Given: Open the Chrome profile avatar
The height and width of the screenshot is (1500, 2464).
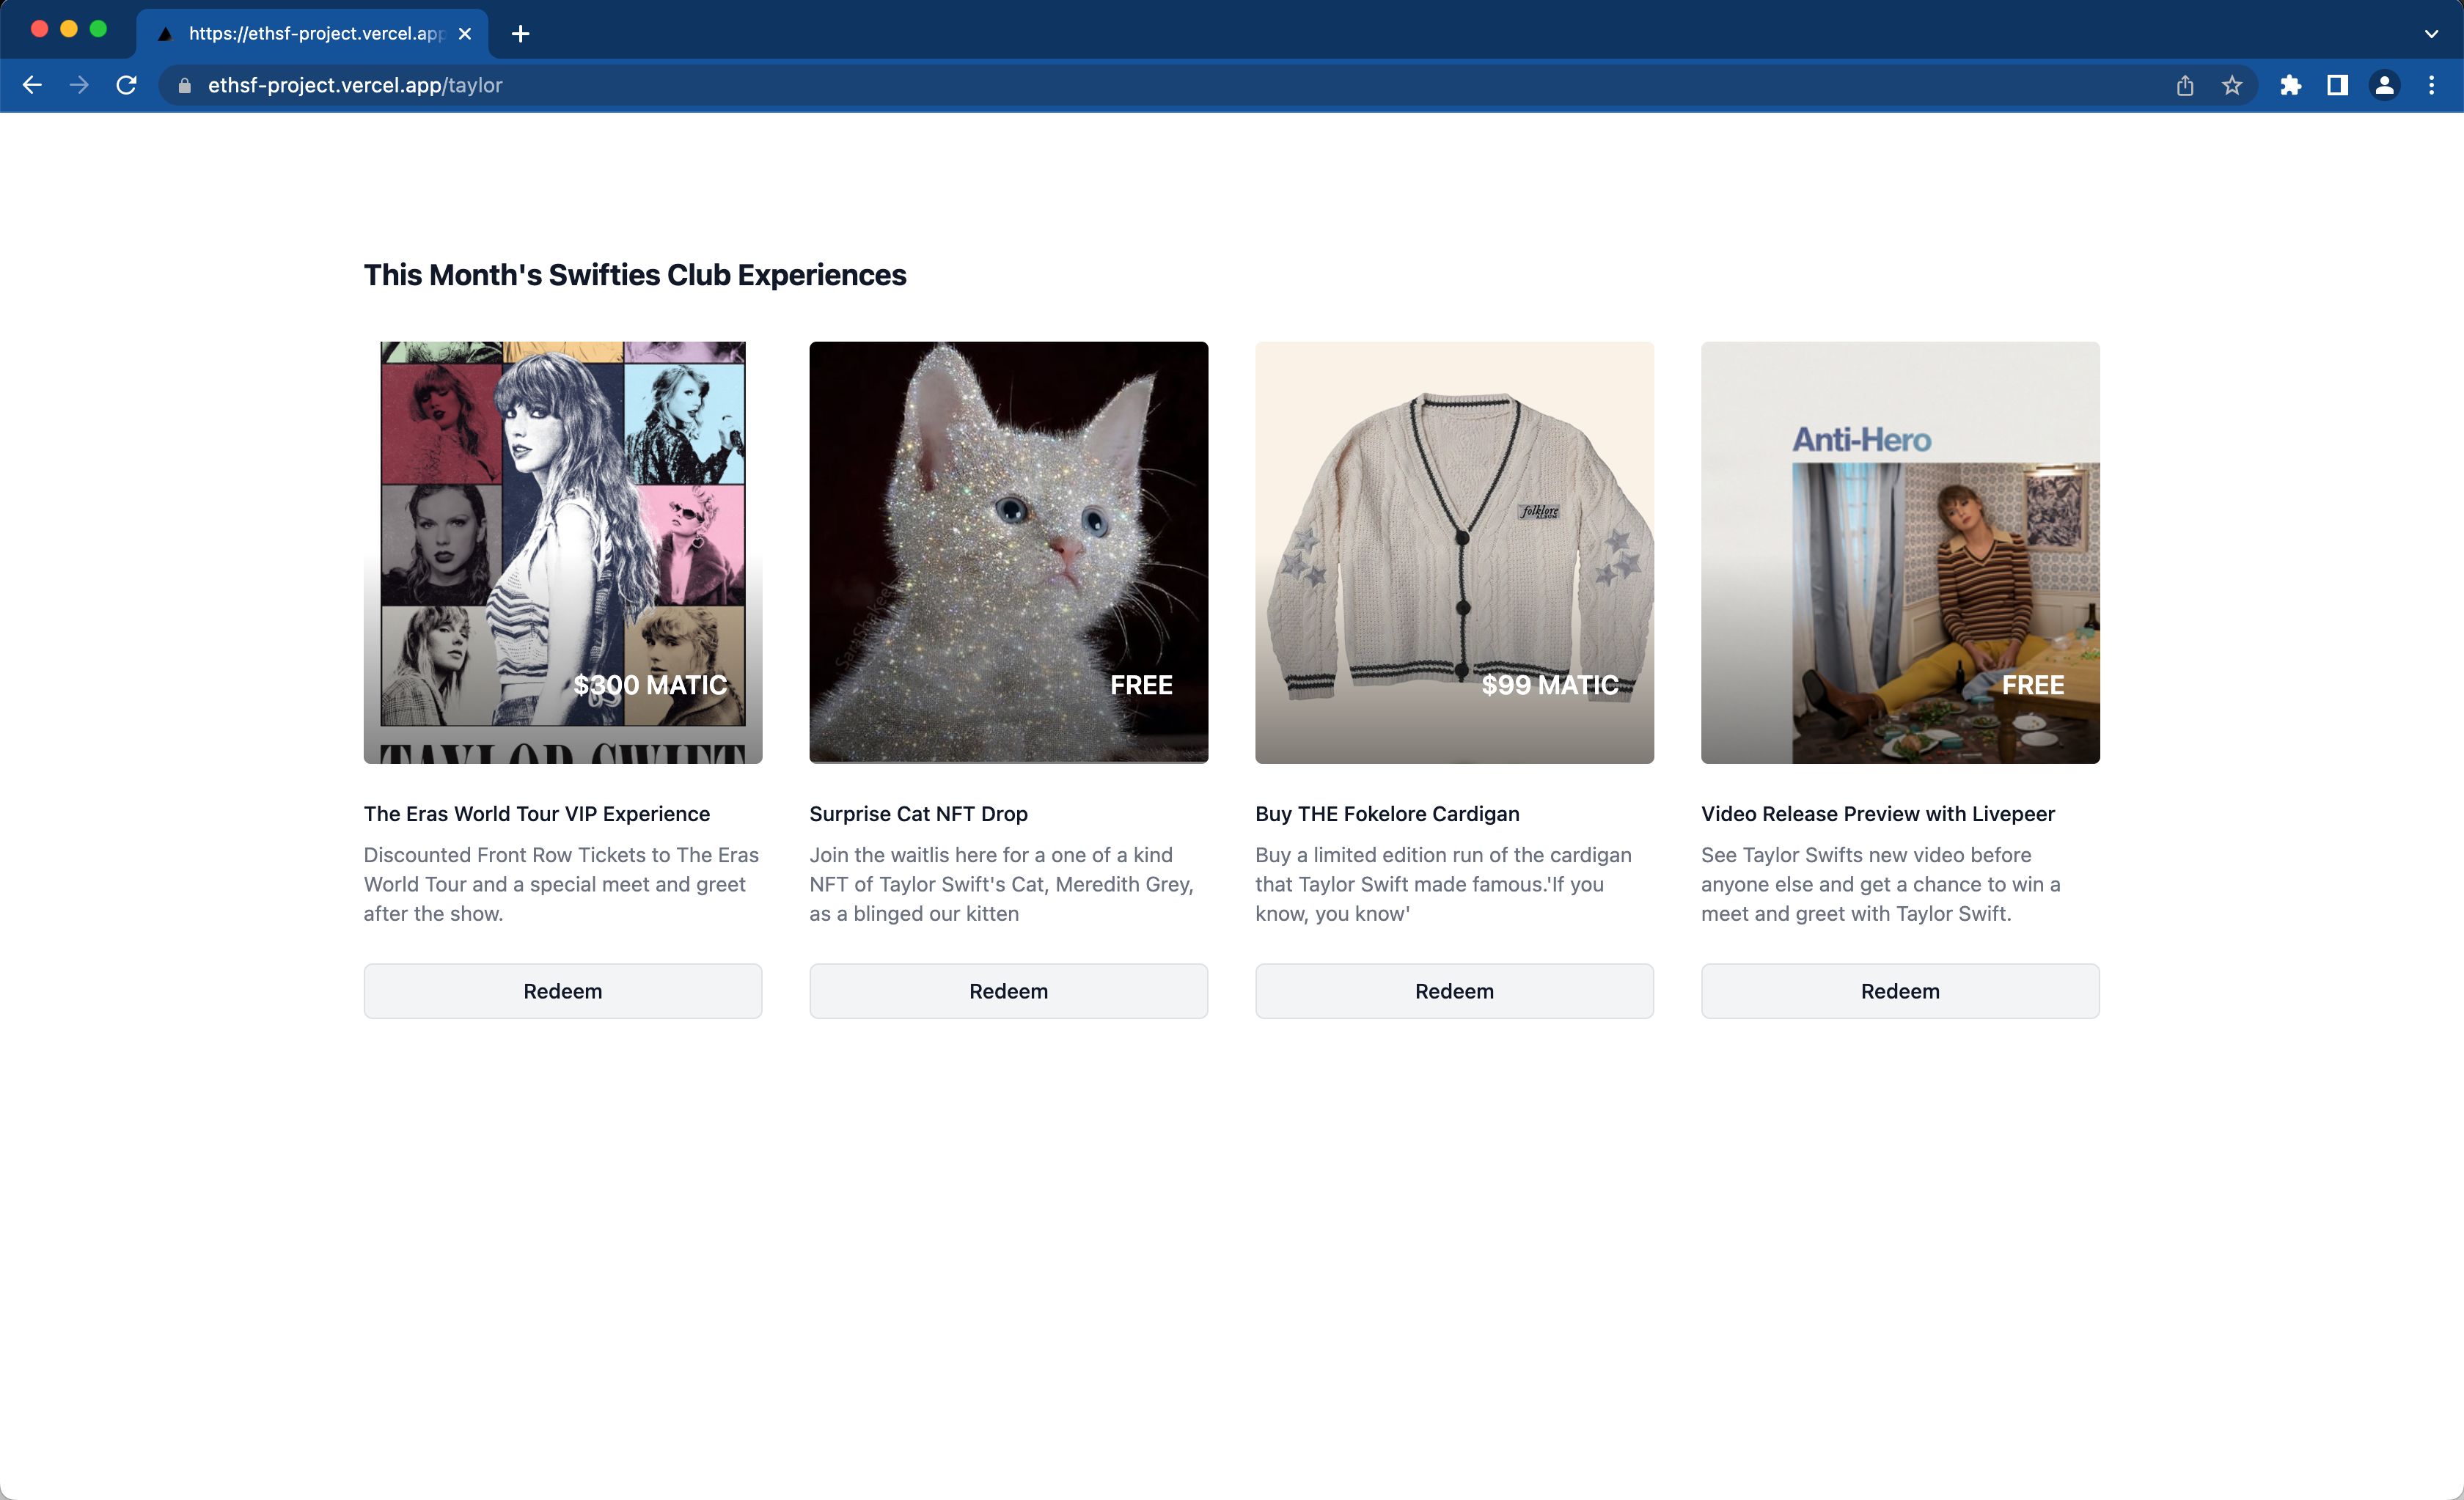Looking at the screenshot, I should (x=2385, y=86).
